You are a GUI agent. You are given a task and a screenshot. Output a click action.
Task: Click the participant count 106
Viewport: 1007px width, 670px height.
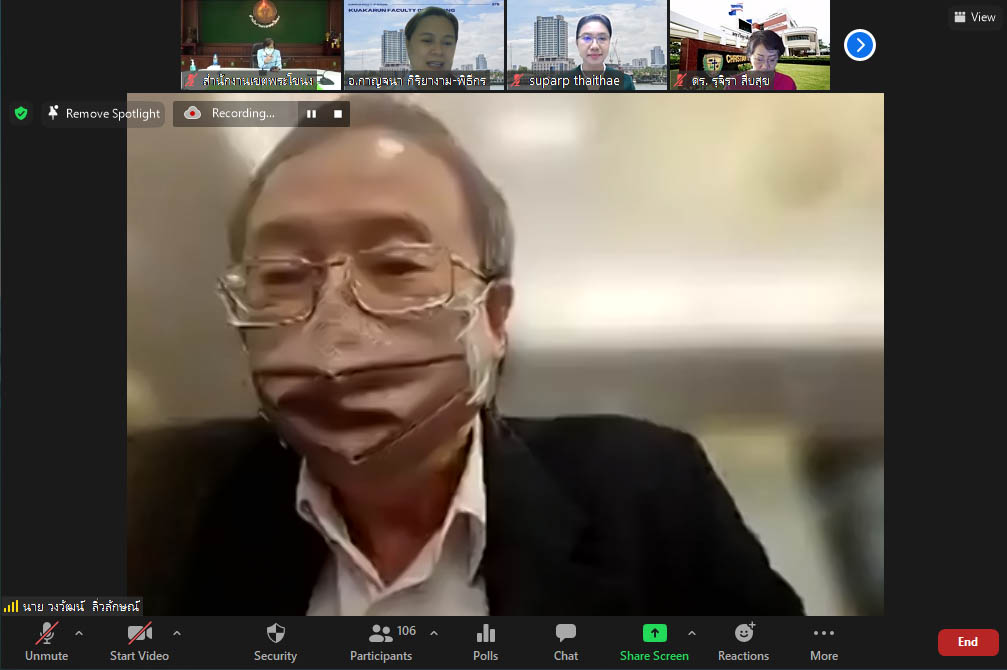coord(407,631)
